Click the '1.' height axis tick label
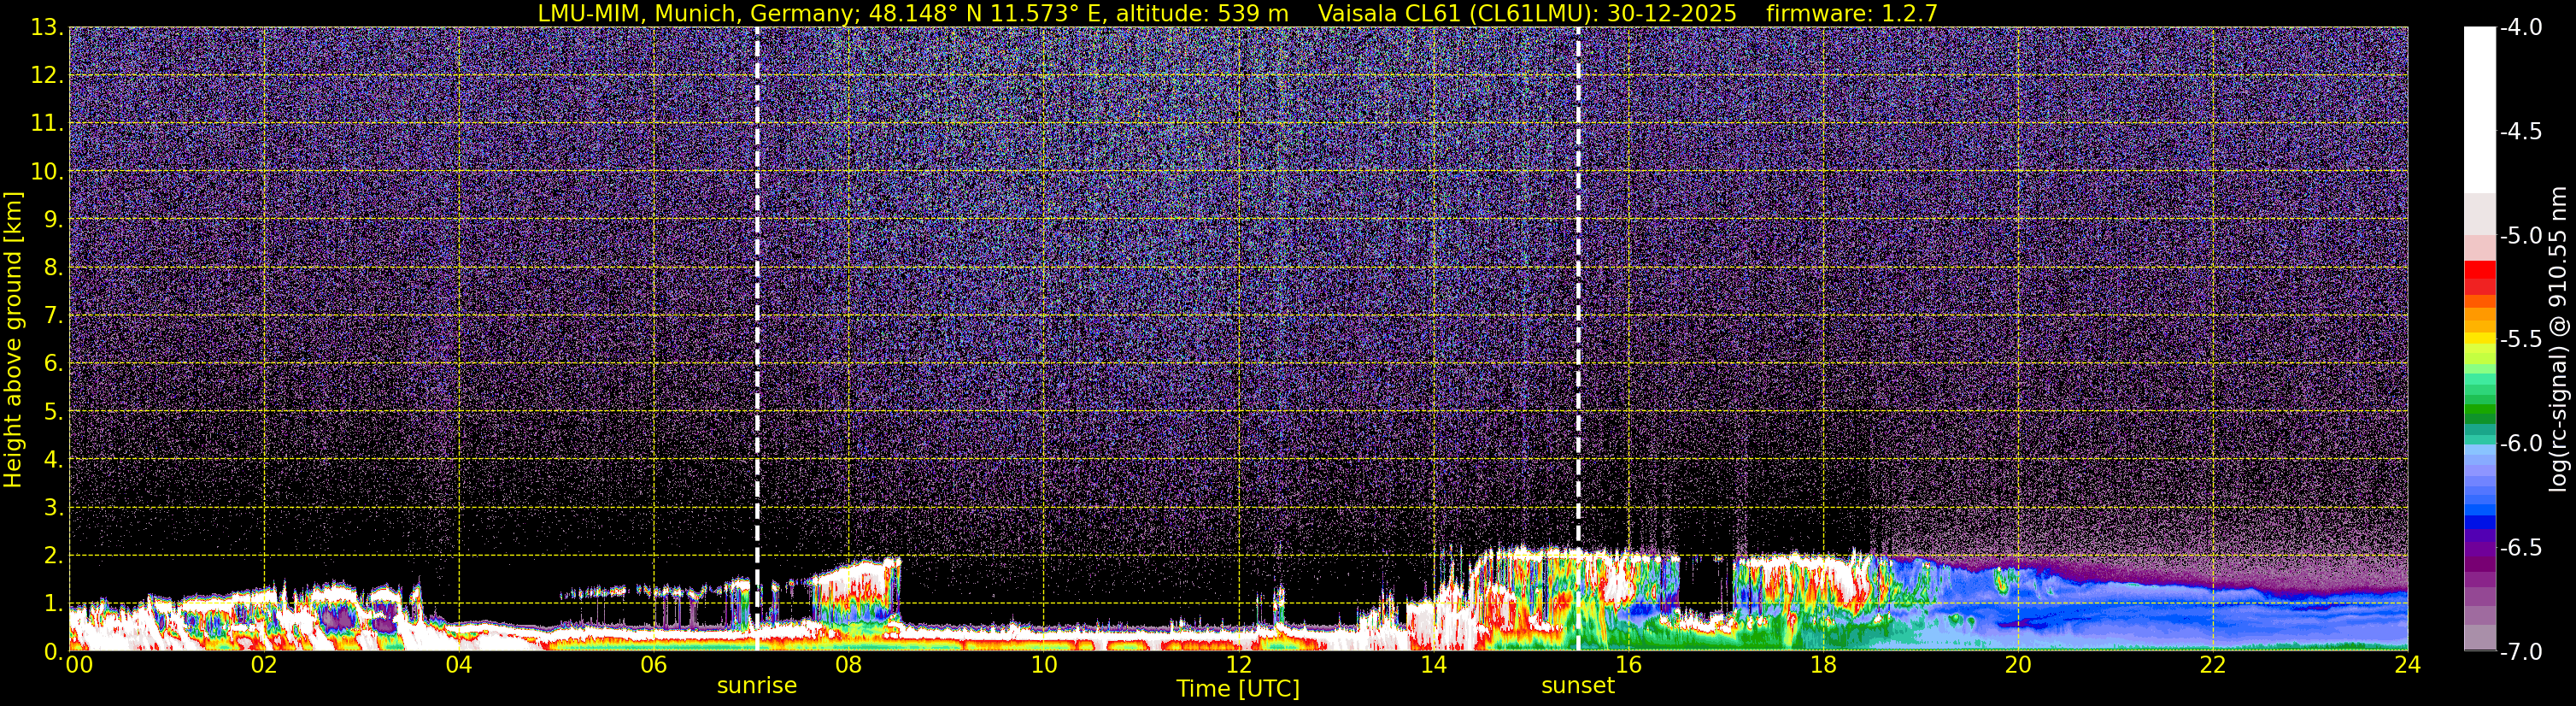2576x706 pixels. (52, 603)
